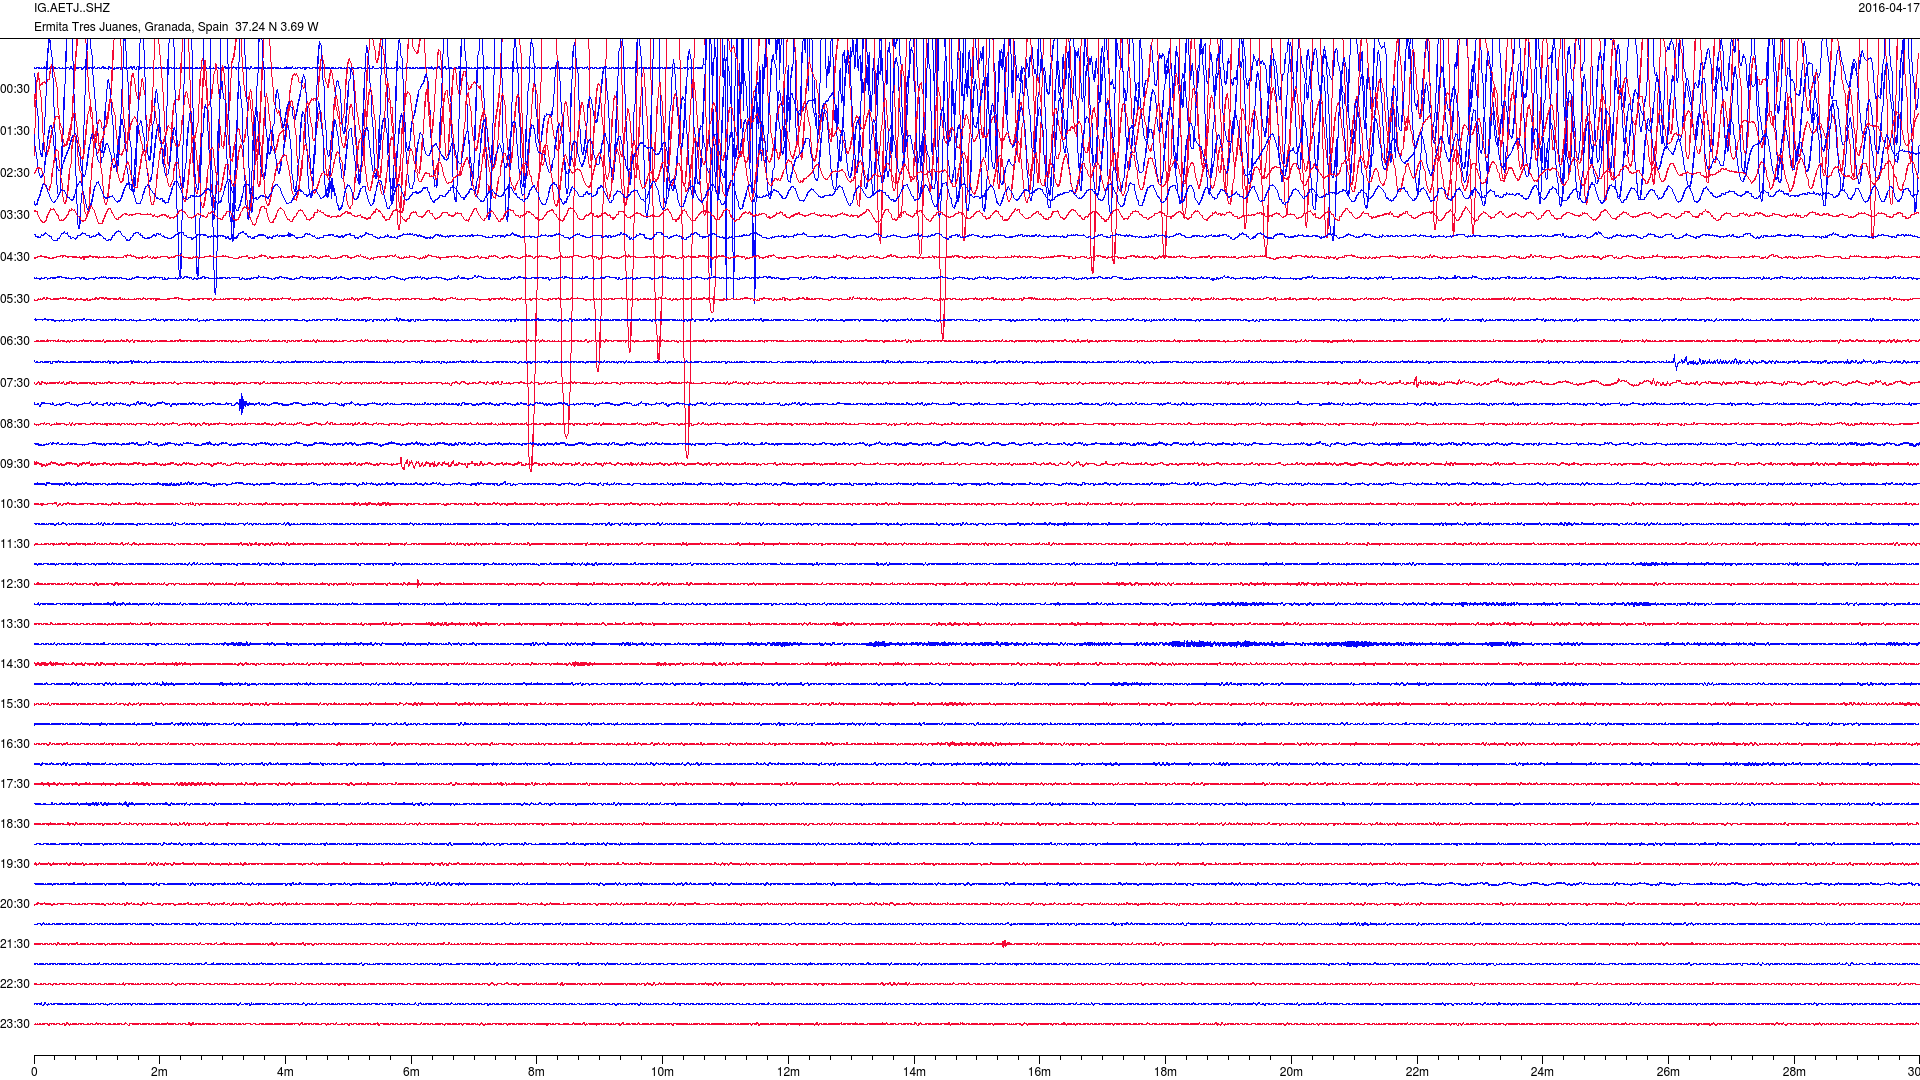Select the 20:30 time row label
The height and width of the screenshot is (1080, 1920).
tap(15, 904)
